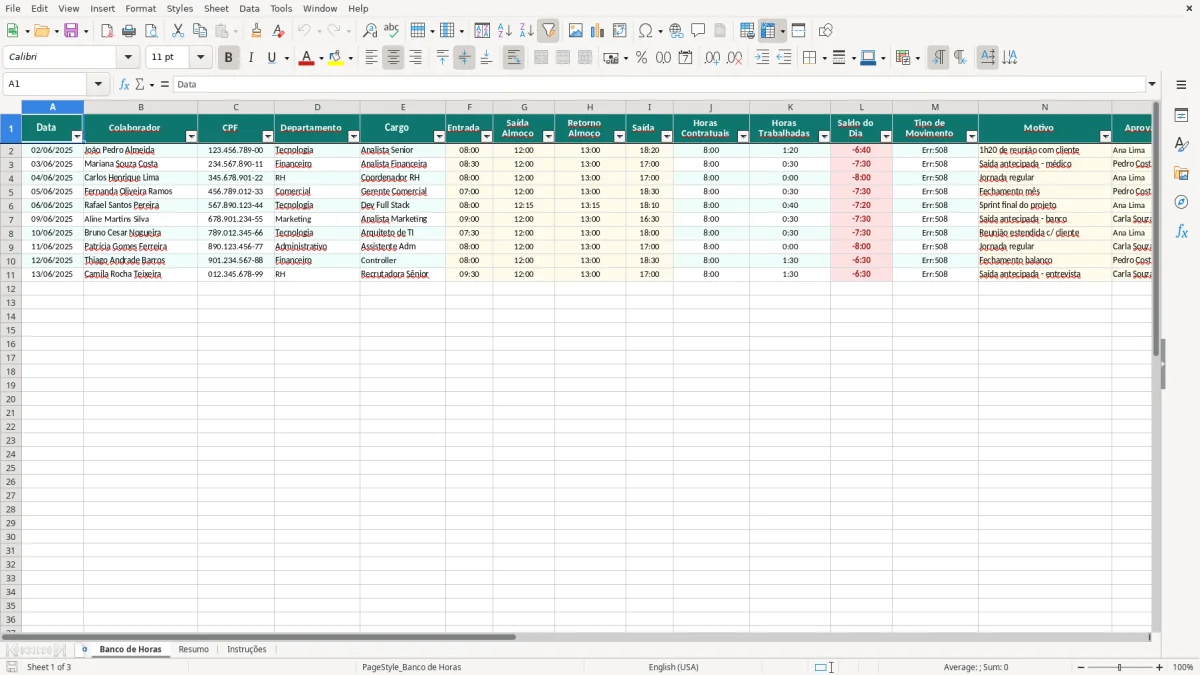
Task: Sort ascending with the A-Z arrow icon
Action: click(505, 31)
